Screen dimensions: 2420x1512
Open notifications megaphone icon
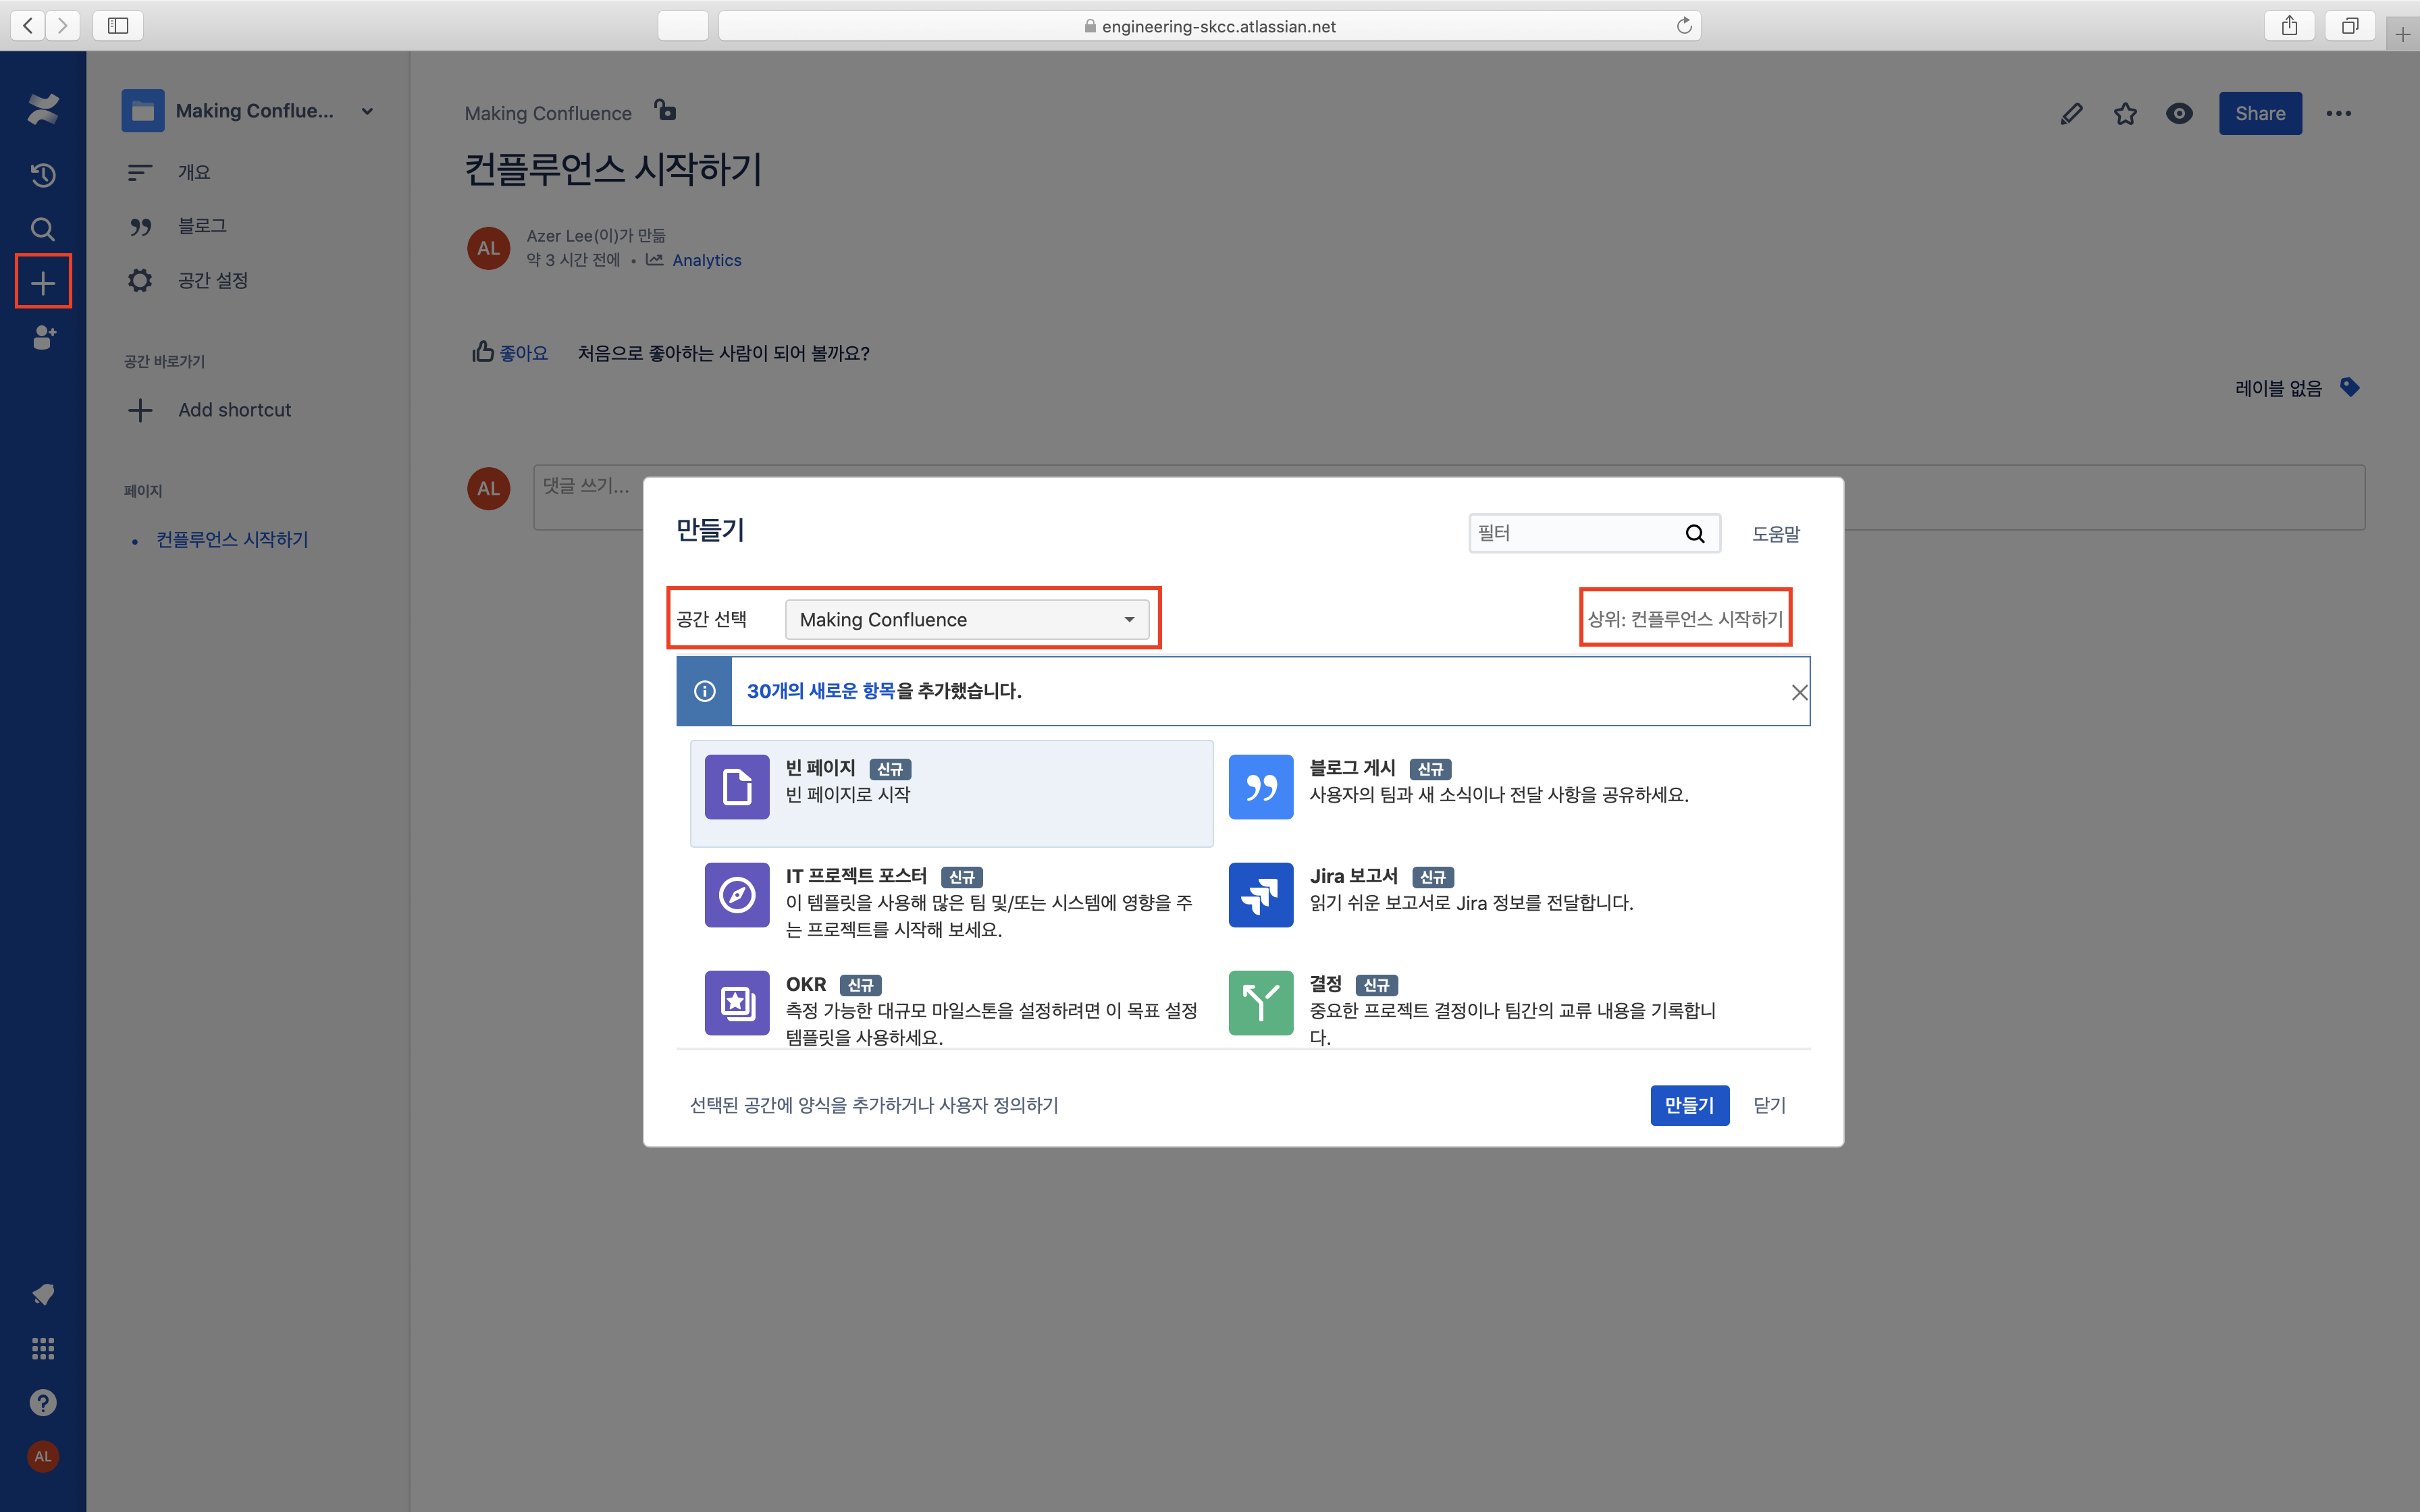click(43, 1294)
